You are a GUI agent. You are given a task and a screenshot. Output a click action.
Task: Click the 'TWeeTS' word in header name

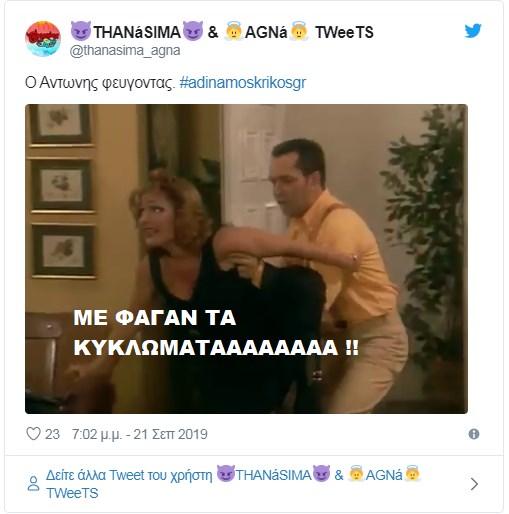344,32
